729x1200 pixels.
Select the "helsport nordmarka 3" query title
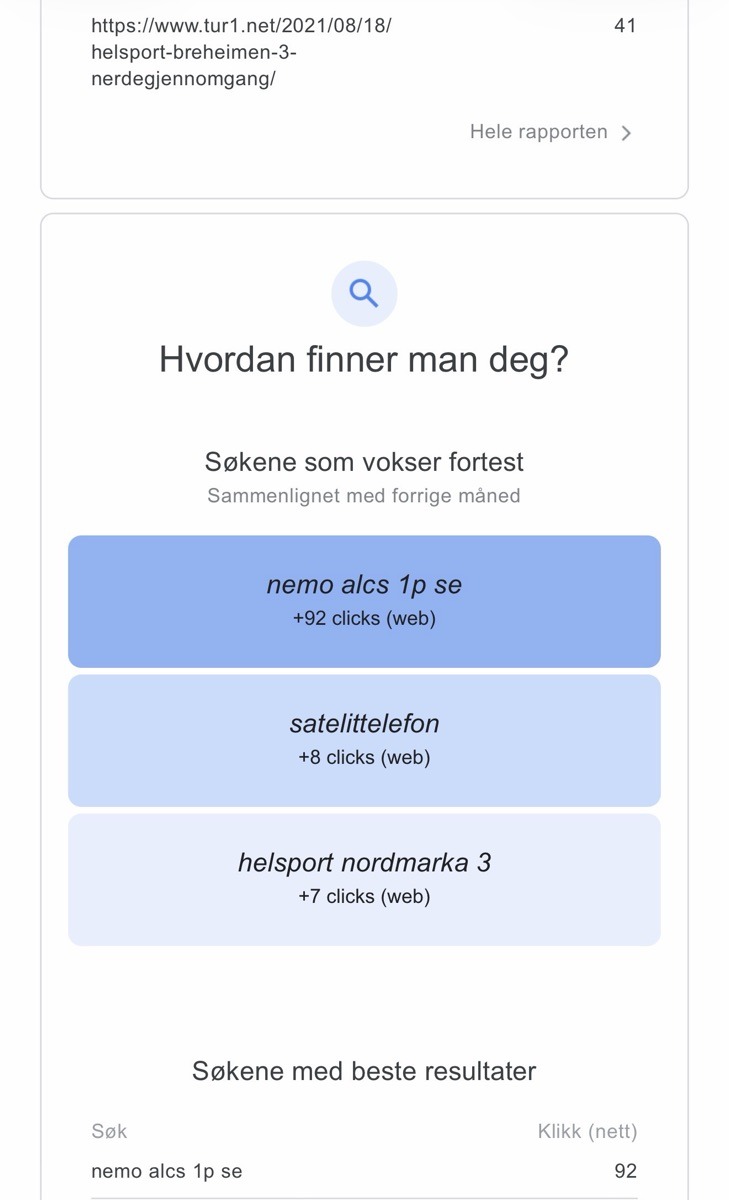(364, 862)
